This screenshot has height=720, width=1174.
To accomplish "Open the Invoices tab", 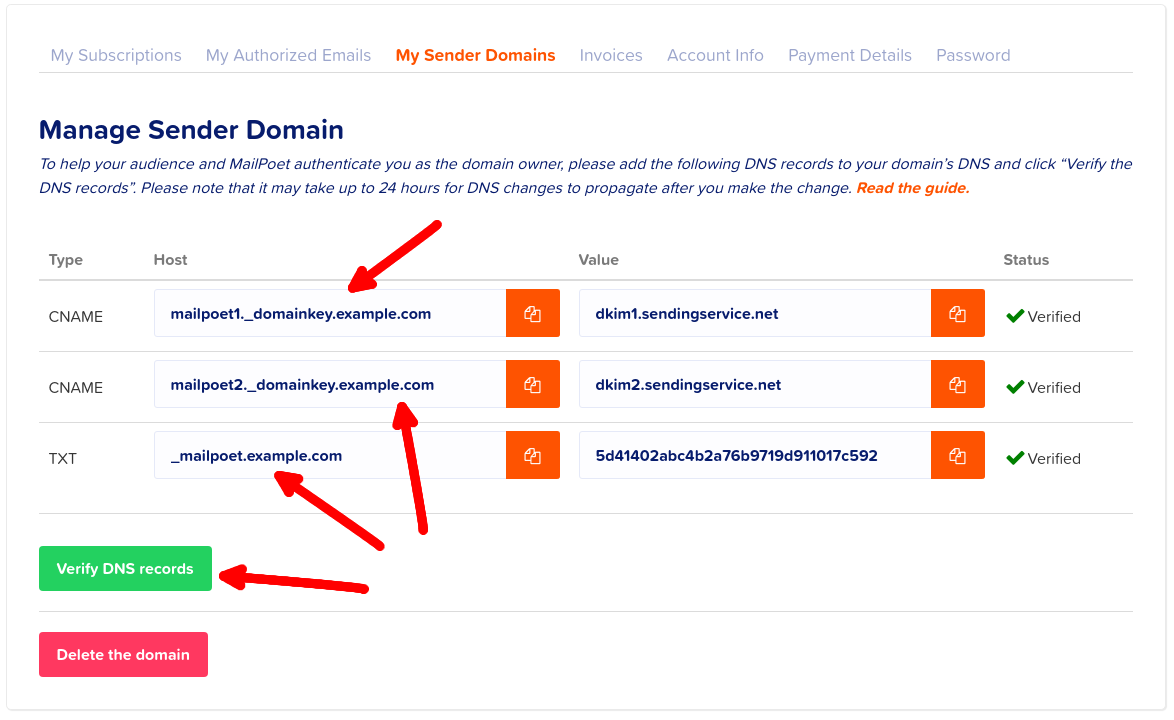I will [611, 55].
